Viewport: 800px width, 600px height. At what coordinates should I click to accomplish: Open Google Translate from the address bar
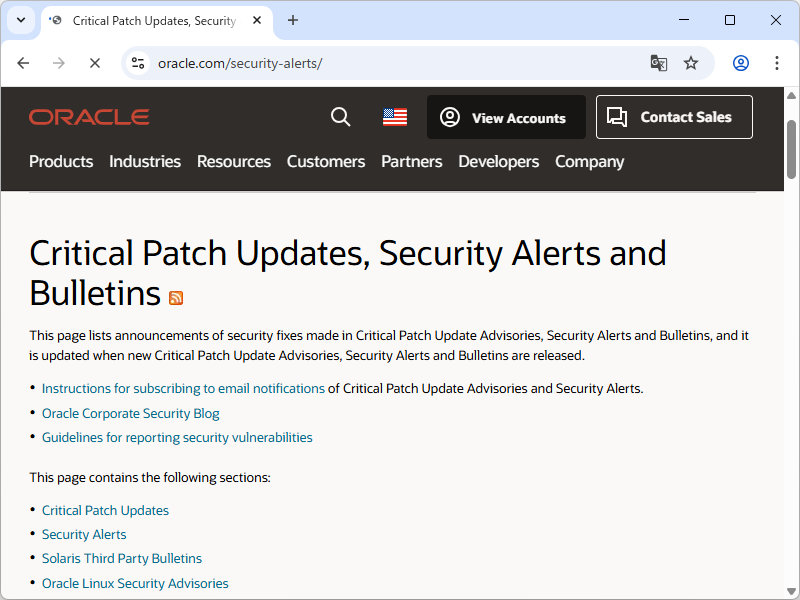pos(658,62)
